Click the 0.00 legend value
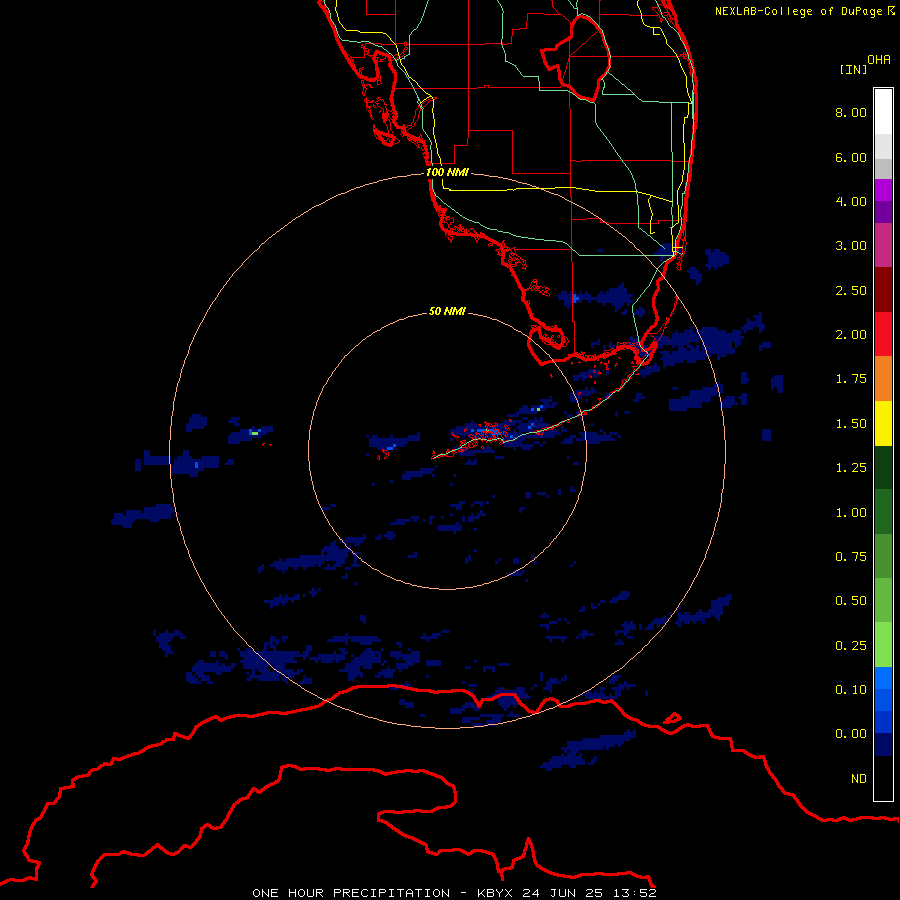The image size is (900, 900). [851, 734]
